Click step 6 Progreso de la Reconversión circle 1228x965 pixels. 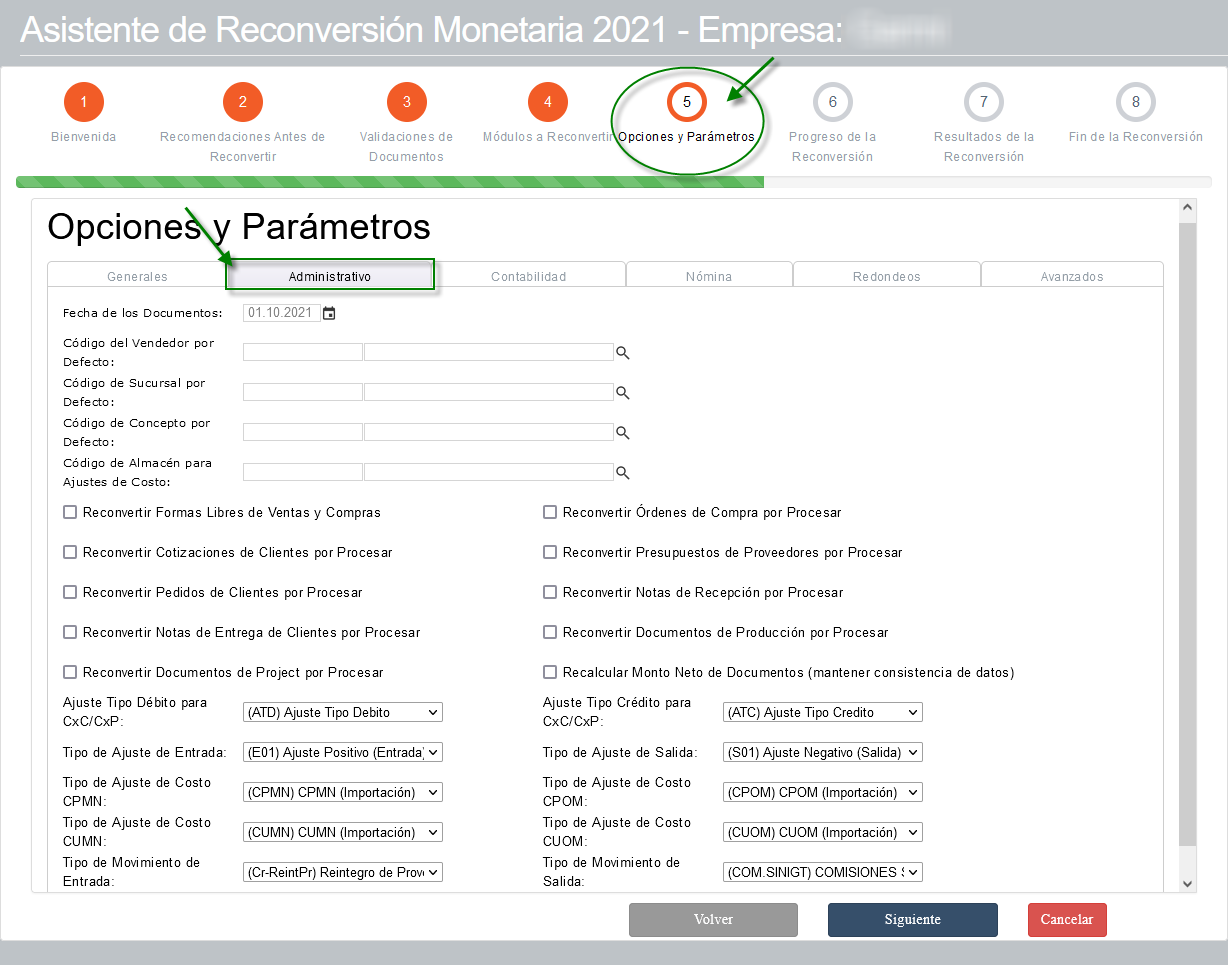[x=832, y=102]
